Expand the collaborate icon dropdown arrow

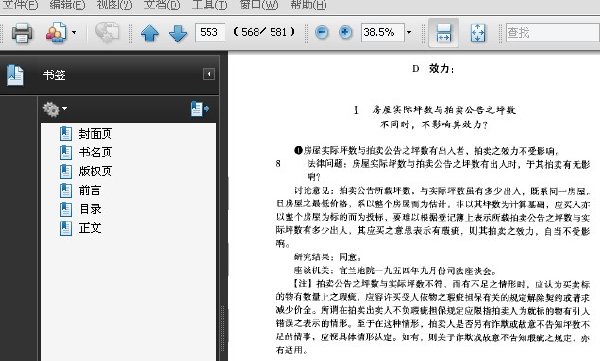pyautogui.click(x=74, y=33)
